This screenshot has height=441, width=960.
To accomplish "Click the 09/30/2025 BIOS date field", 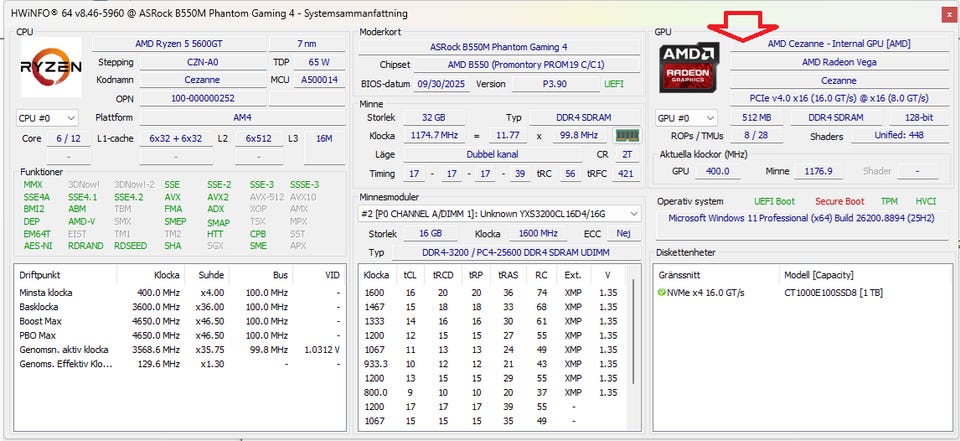I will tap(441, 84).
